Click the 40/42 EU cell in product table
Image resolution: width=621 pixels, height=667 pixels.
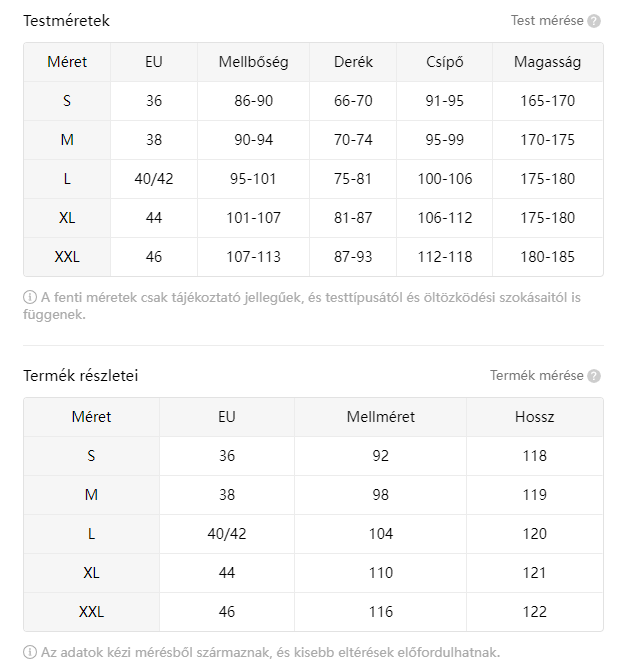[227, 534]
